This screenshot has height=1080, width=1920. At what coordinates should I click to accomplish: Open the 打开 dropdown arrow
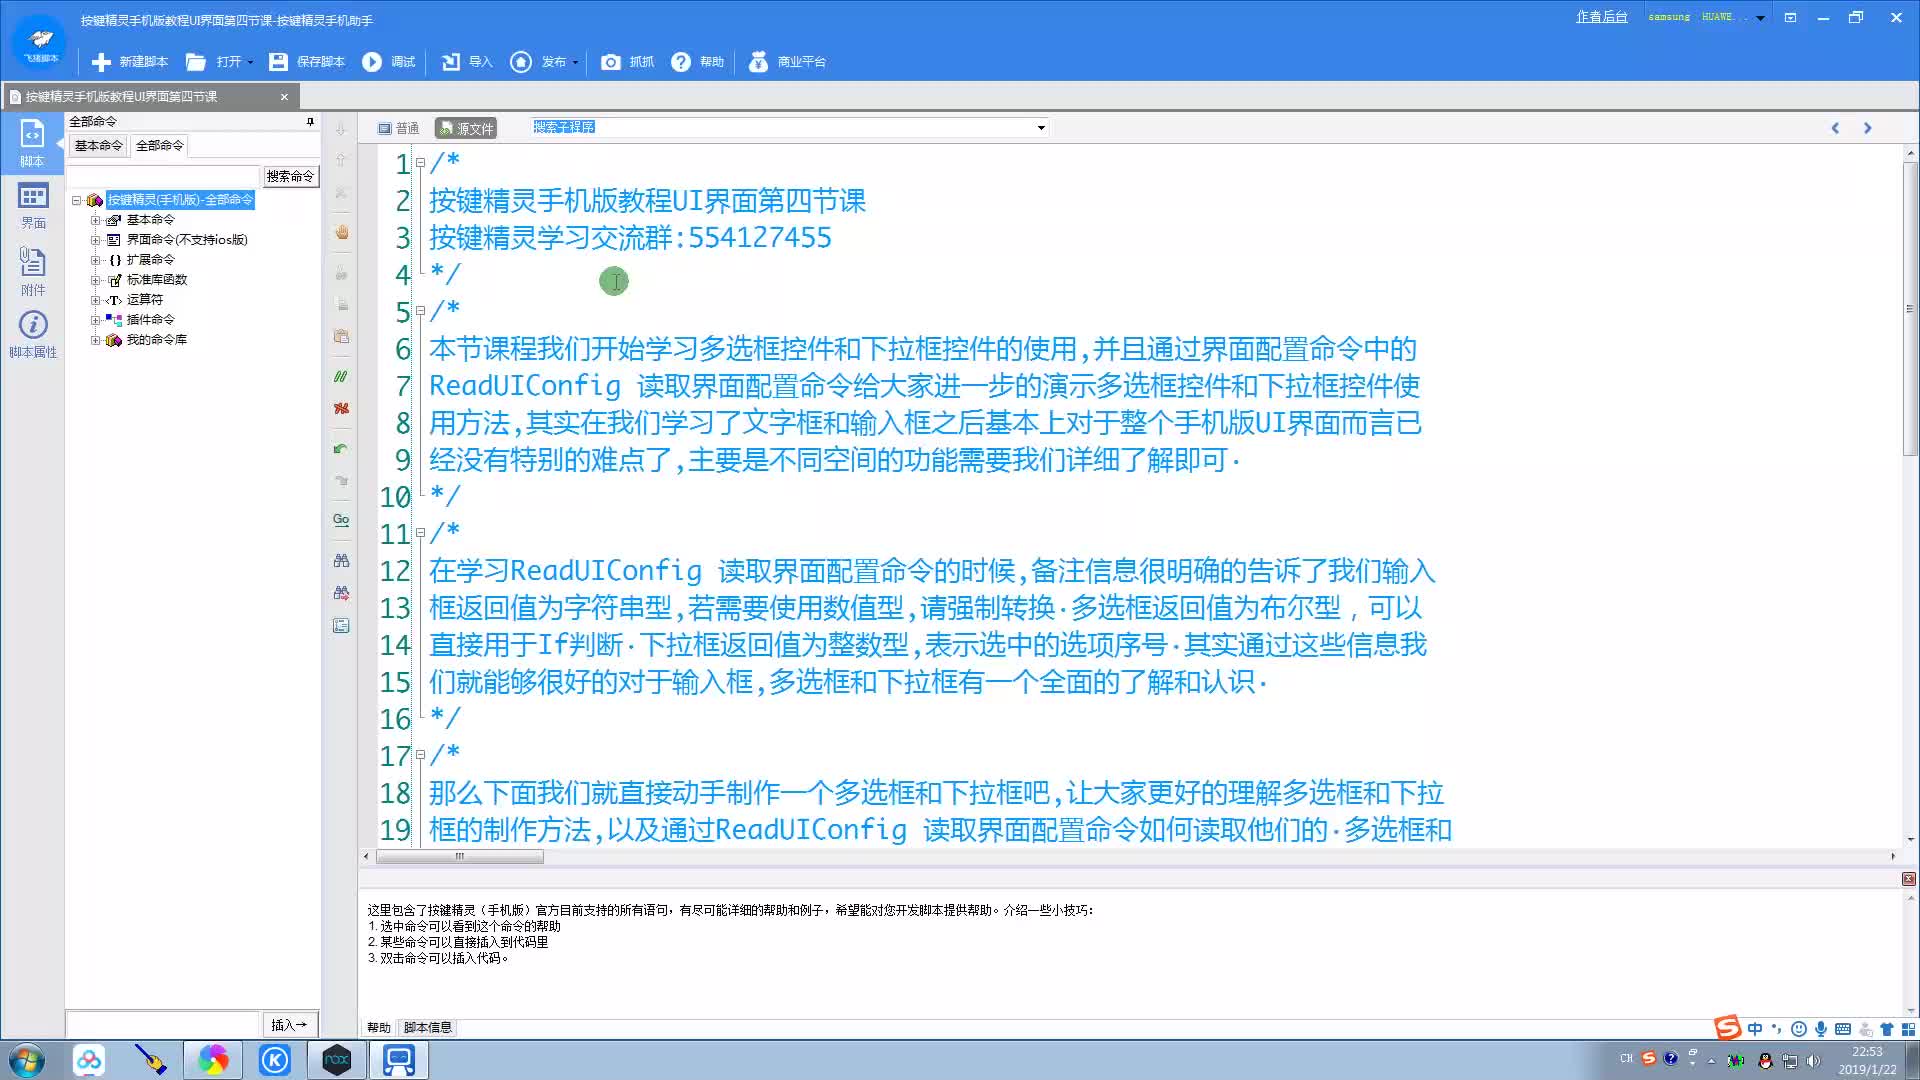point(250,62)
